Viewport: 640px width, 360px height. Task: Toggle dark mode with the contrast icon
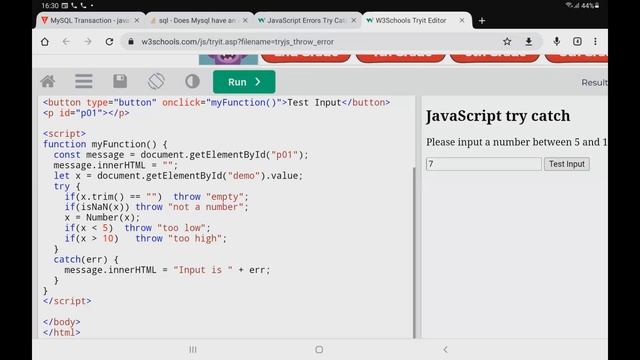[192, 81]
